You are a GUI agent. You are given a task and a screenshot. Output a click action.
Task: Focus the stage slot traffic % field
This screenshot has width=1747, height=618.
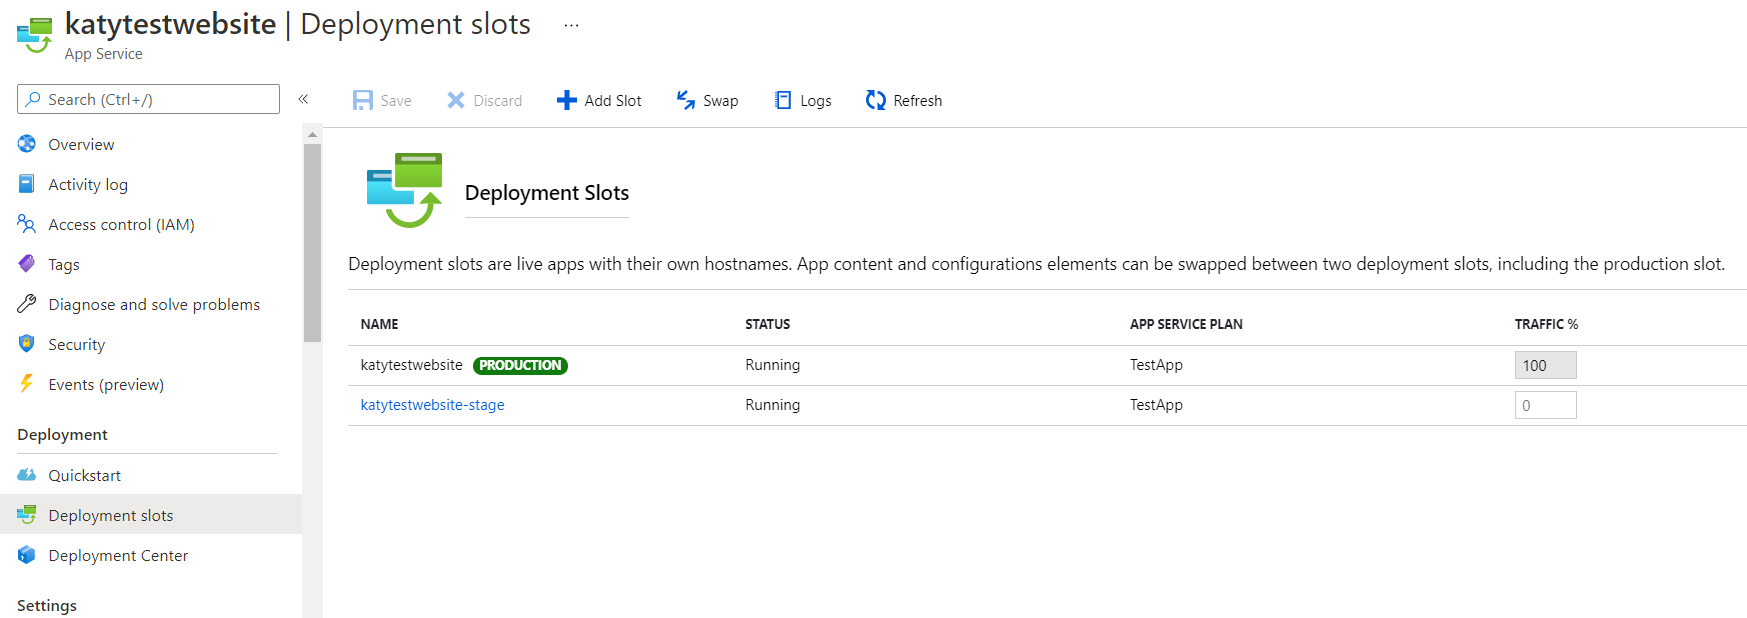click(x=1545, y=405)
